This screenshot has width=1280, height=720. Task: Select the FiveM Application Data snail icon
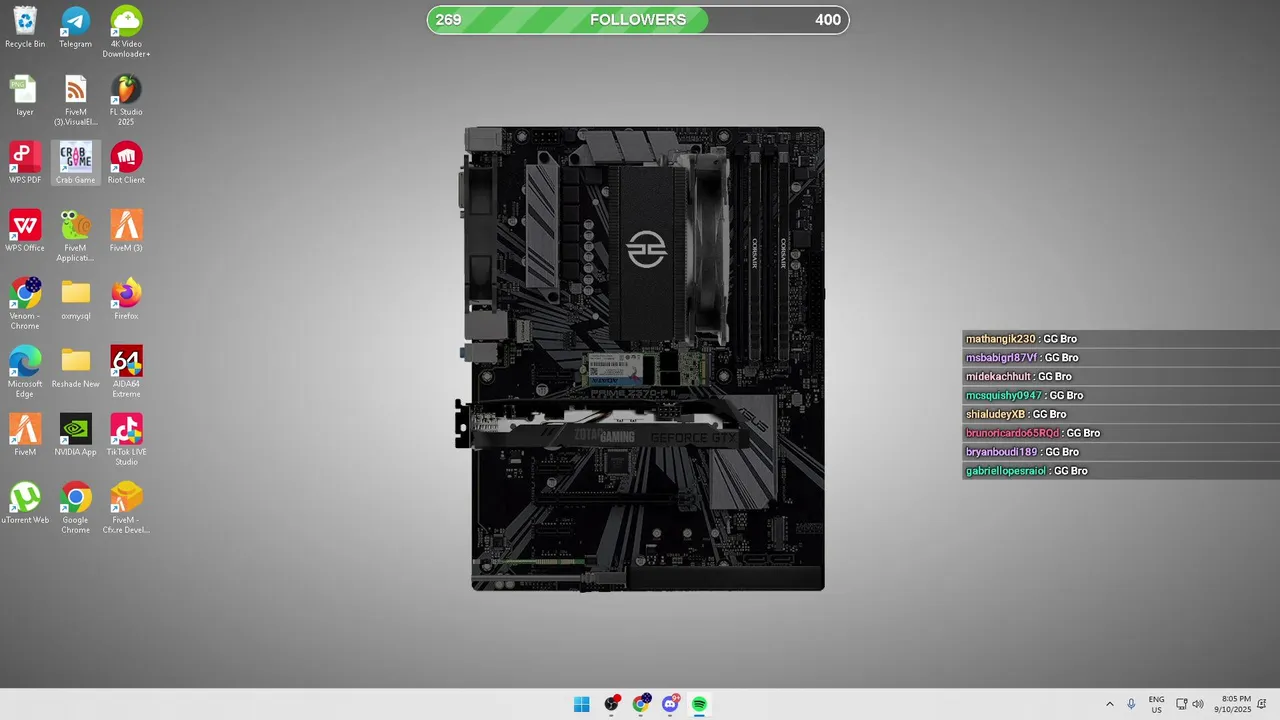click(76, 236)
